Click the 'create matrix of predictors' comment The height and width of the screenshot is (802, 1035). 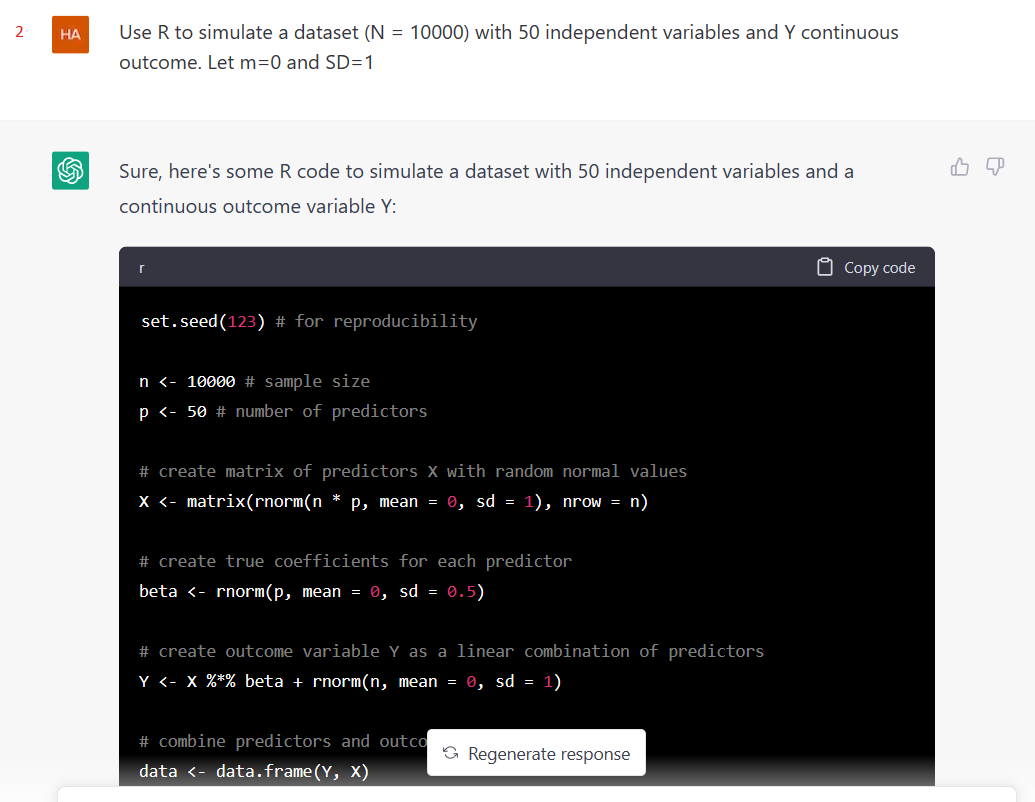tap(413, 471)
